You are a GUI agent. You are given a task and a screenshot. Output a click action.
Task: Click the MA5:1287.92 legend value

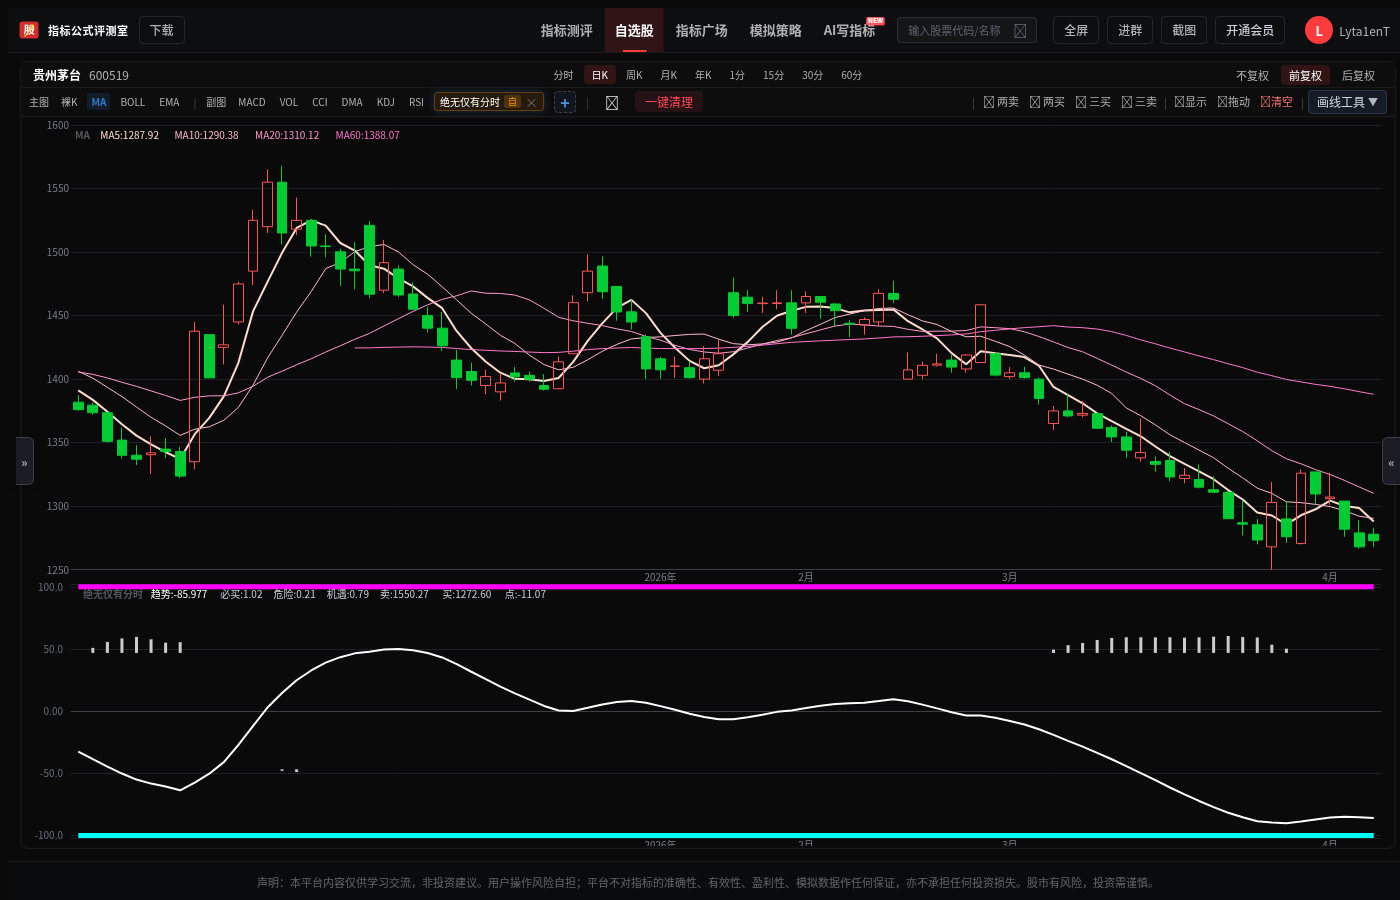(130, 135)
